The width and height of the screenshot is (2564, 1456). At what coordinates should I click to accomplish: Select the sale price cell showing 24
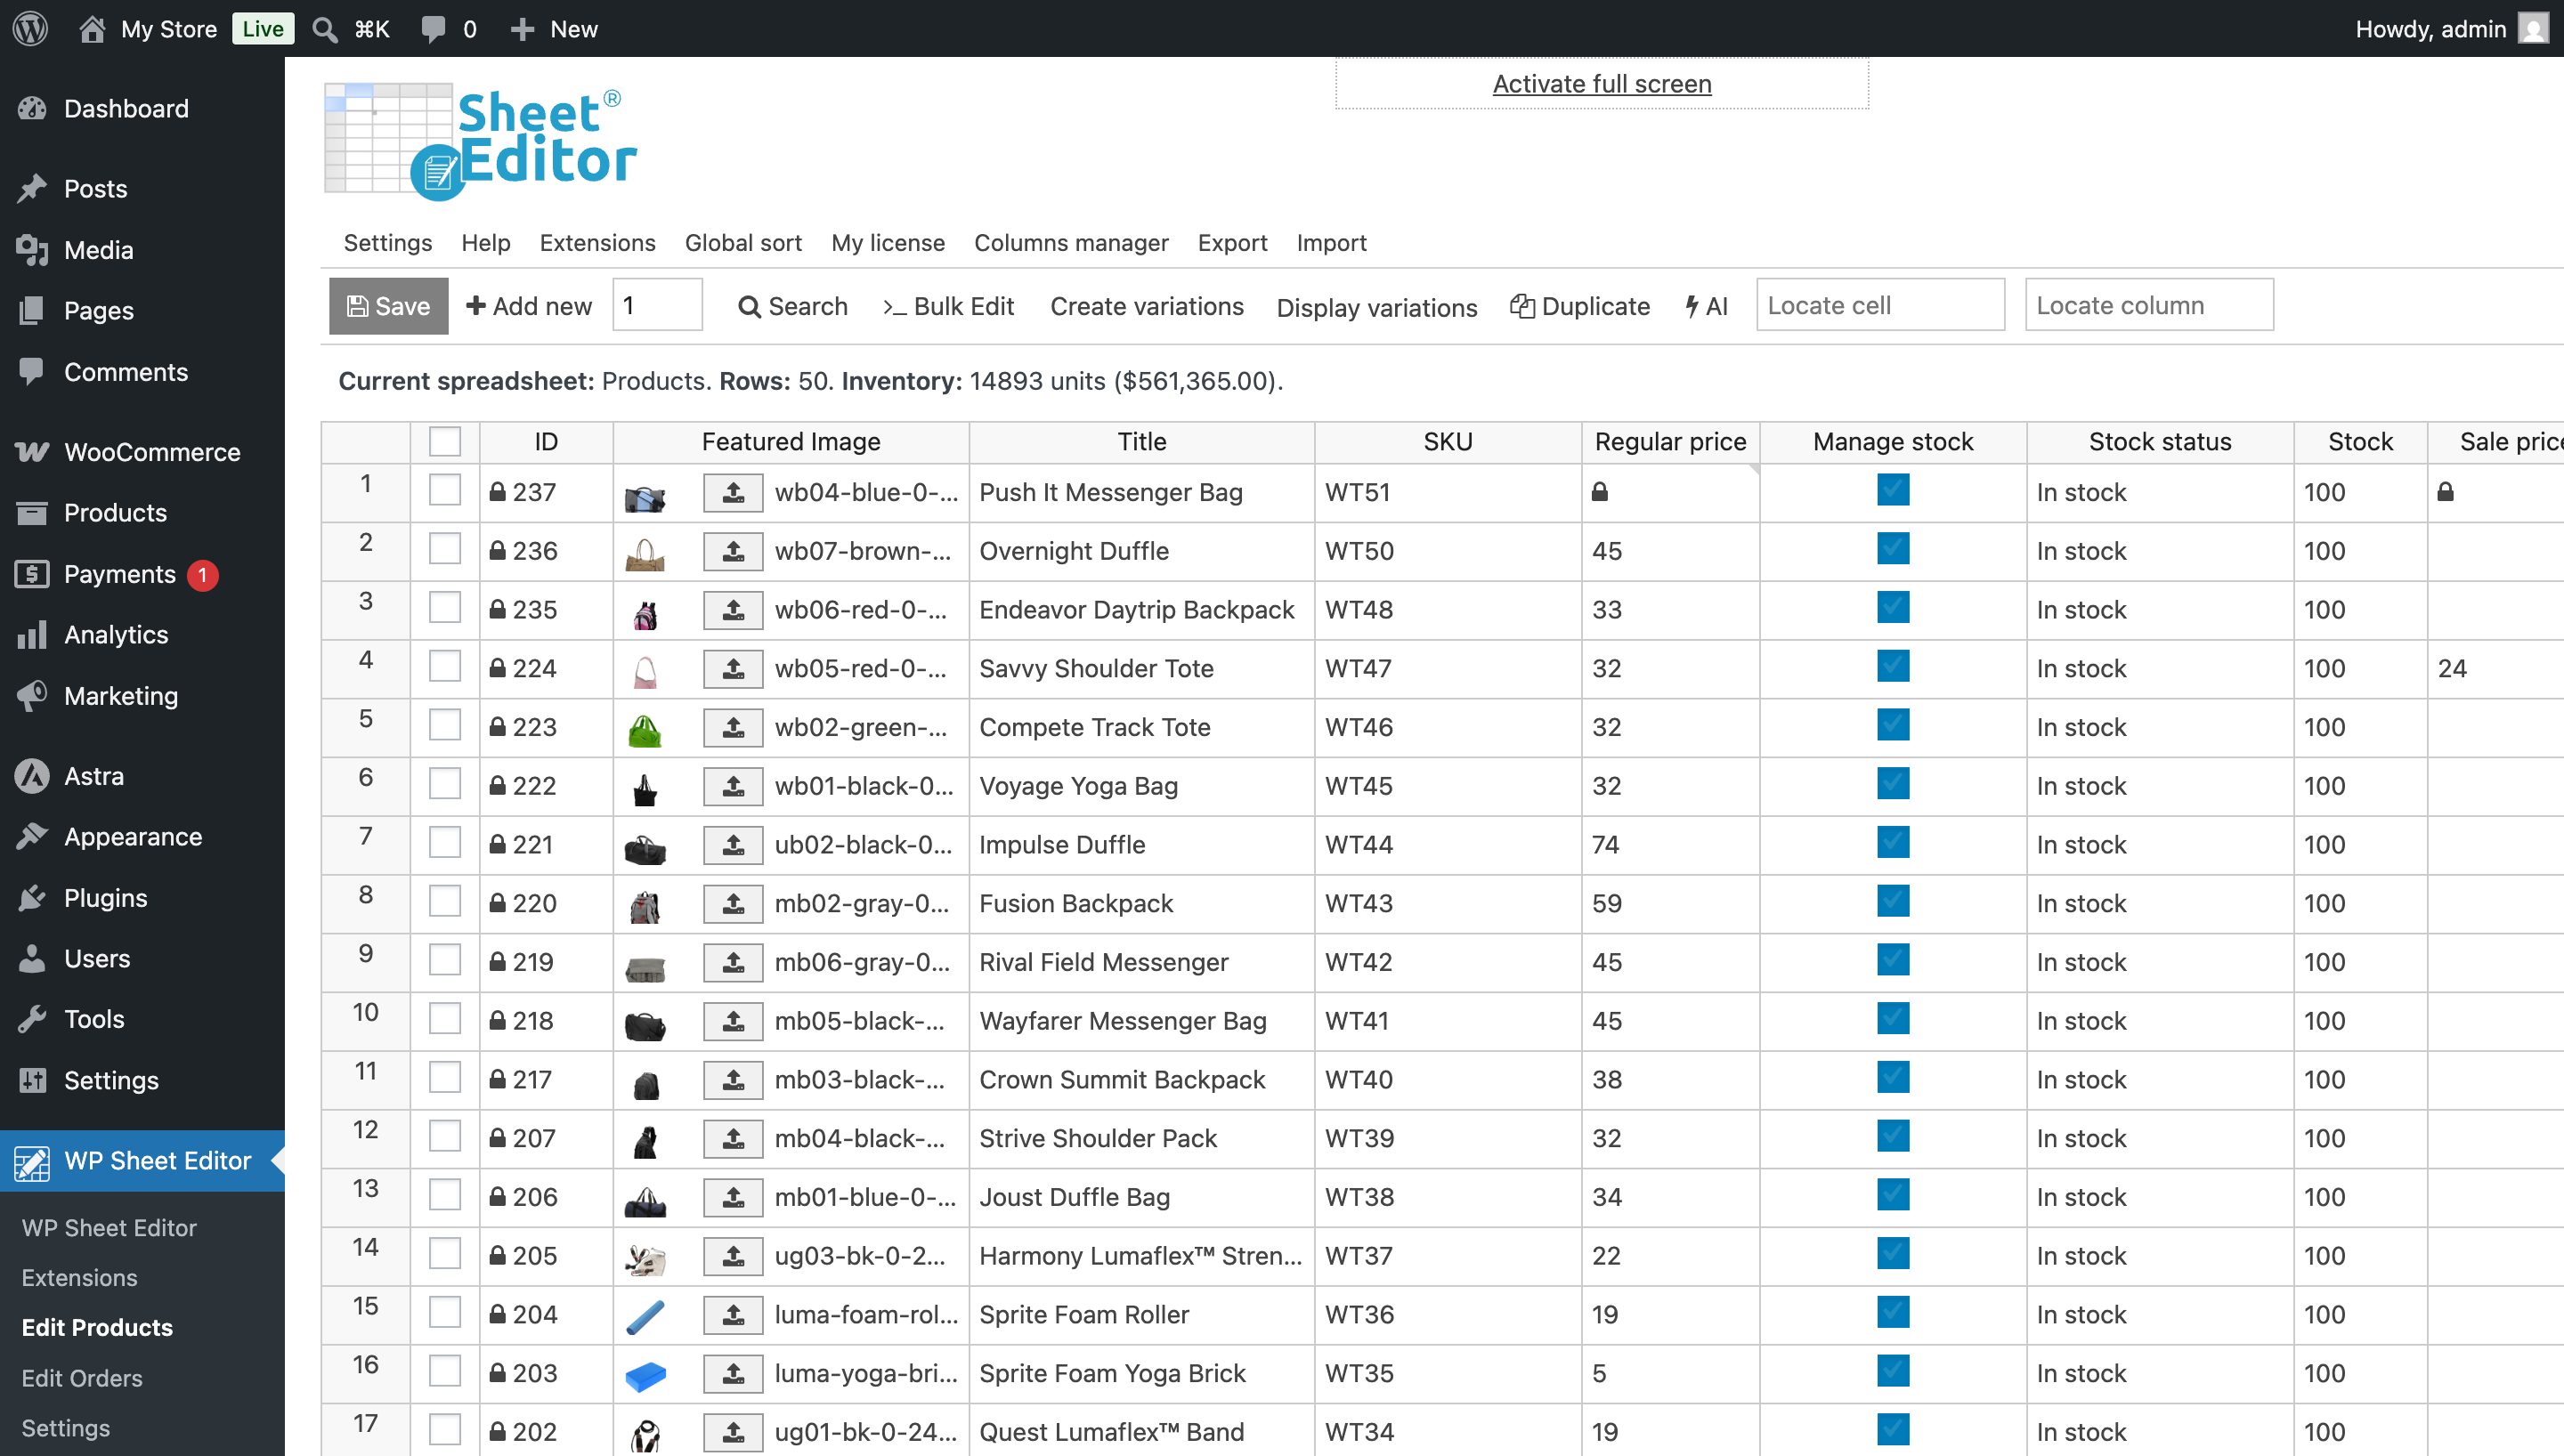coord(2496,668)
